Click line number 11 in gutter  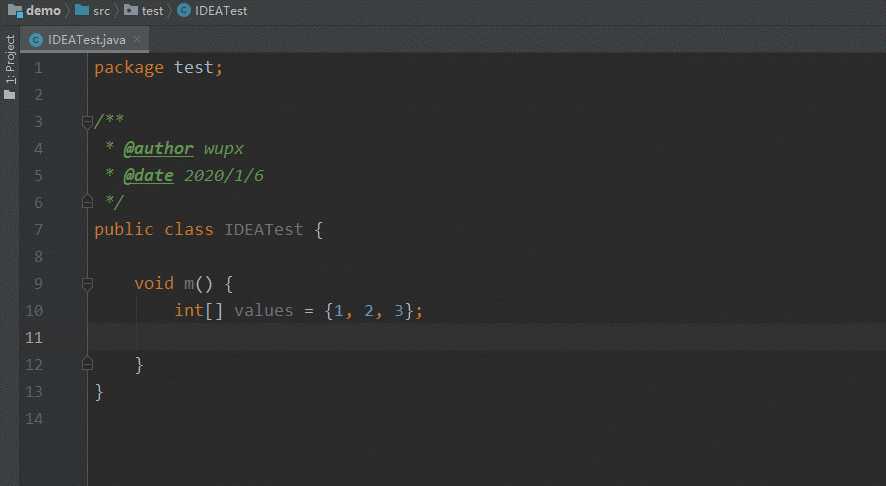pos(34,338)
